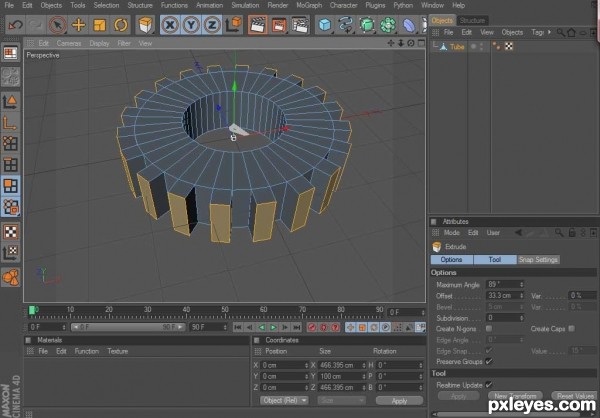Click the Maximum Angle field
The width and height of the screenshot is (600, 418).
(505, 284)
